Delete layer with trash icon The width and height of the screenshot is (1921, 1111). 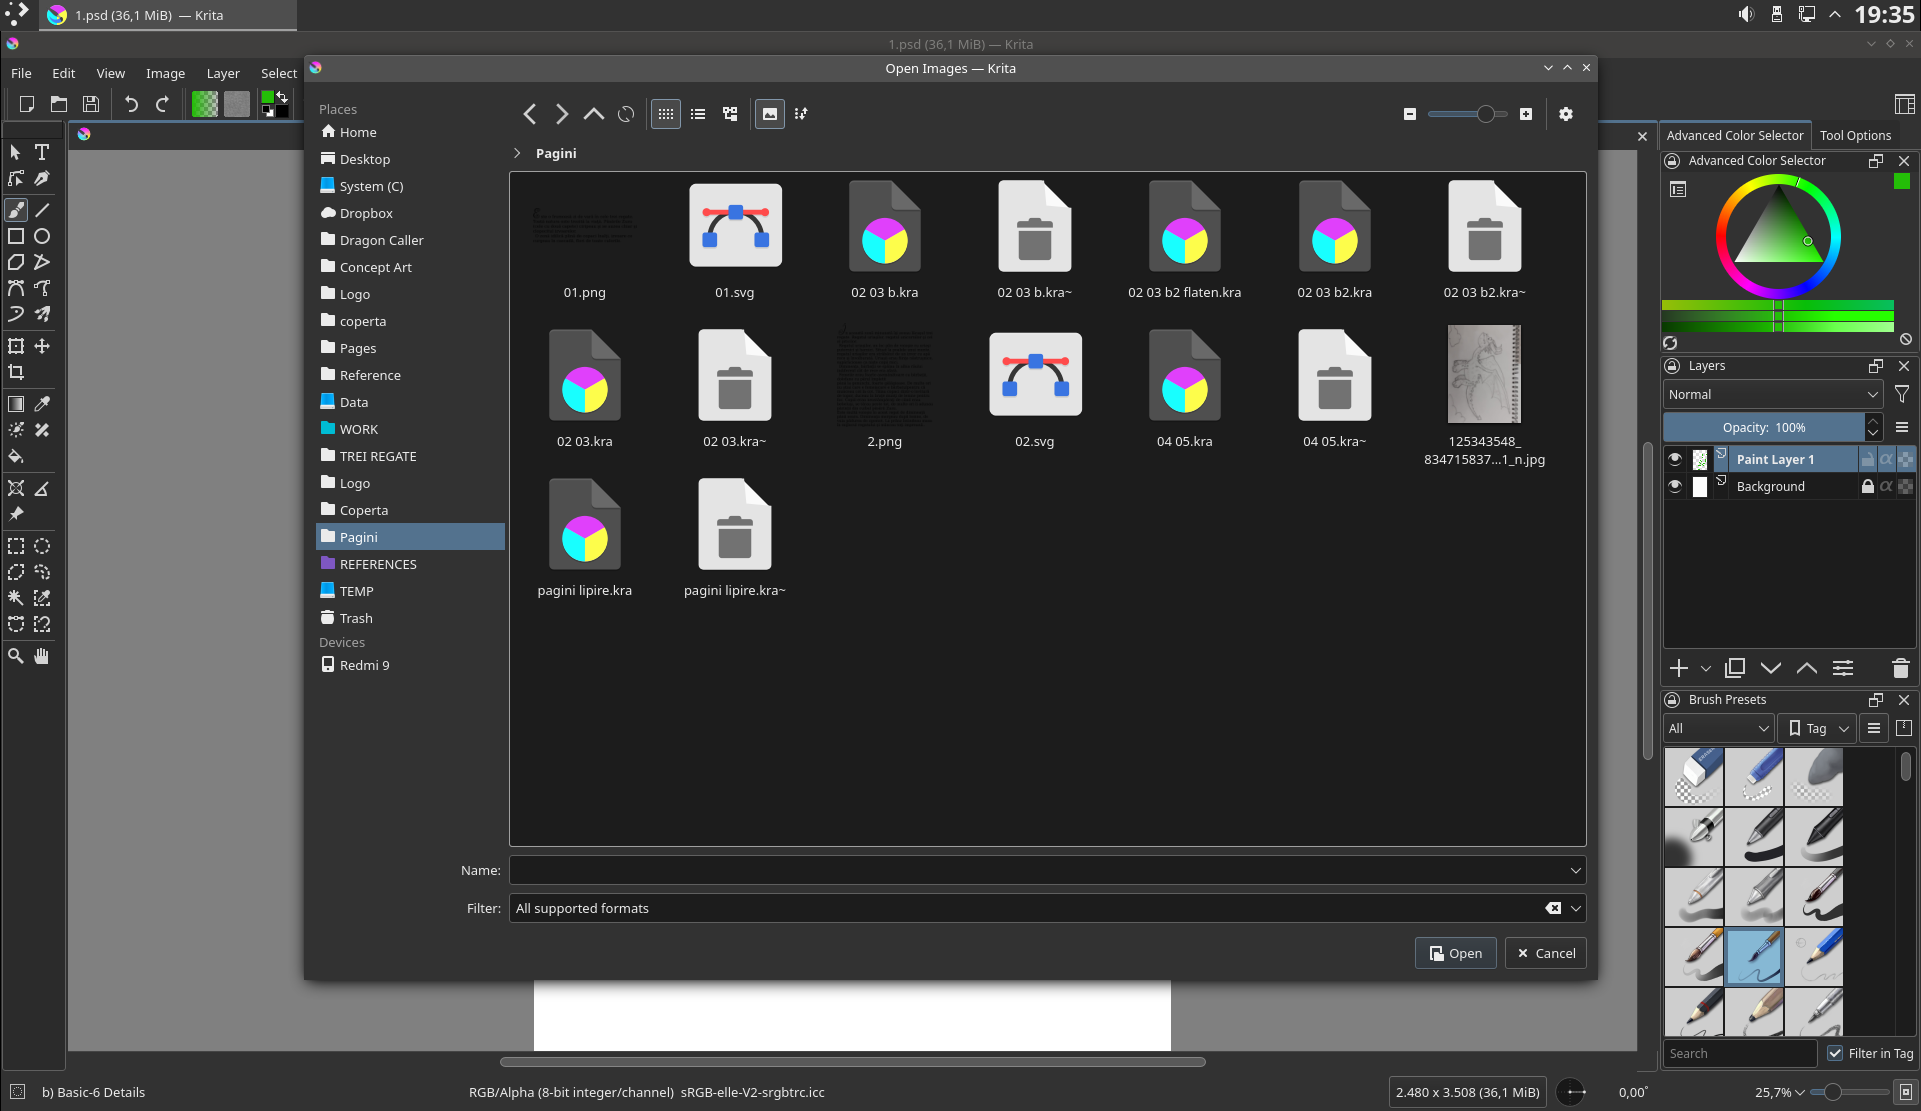point(1901,668)
